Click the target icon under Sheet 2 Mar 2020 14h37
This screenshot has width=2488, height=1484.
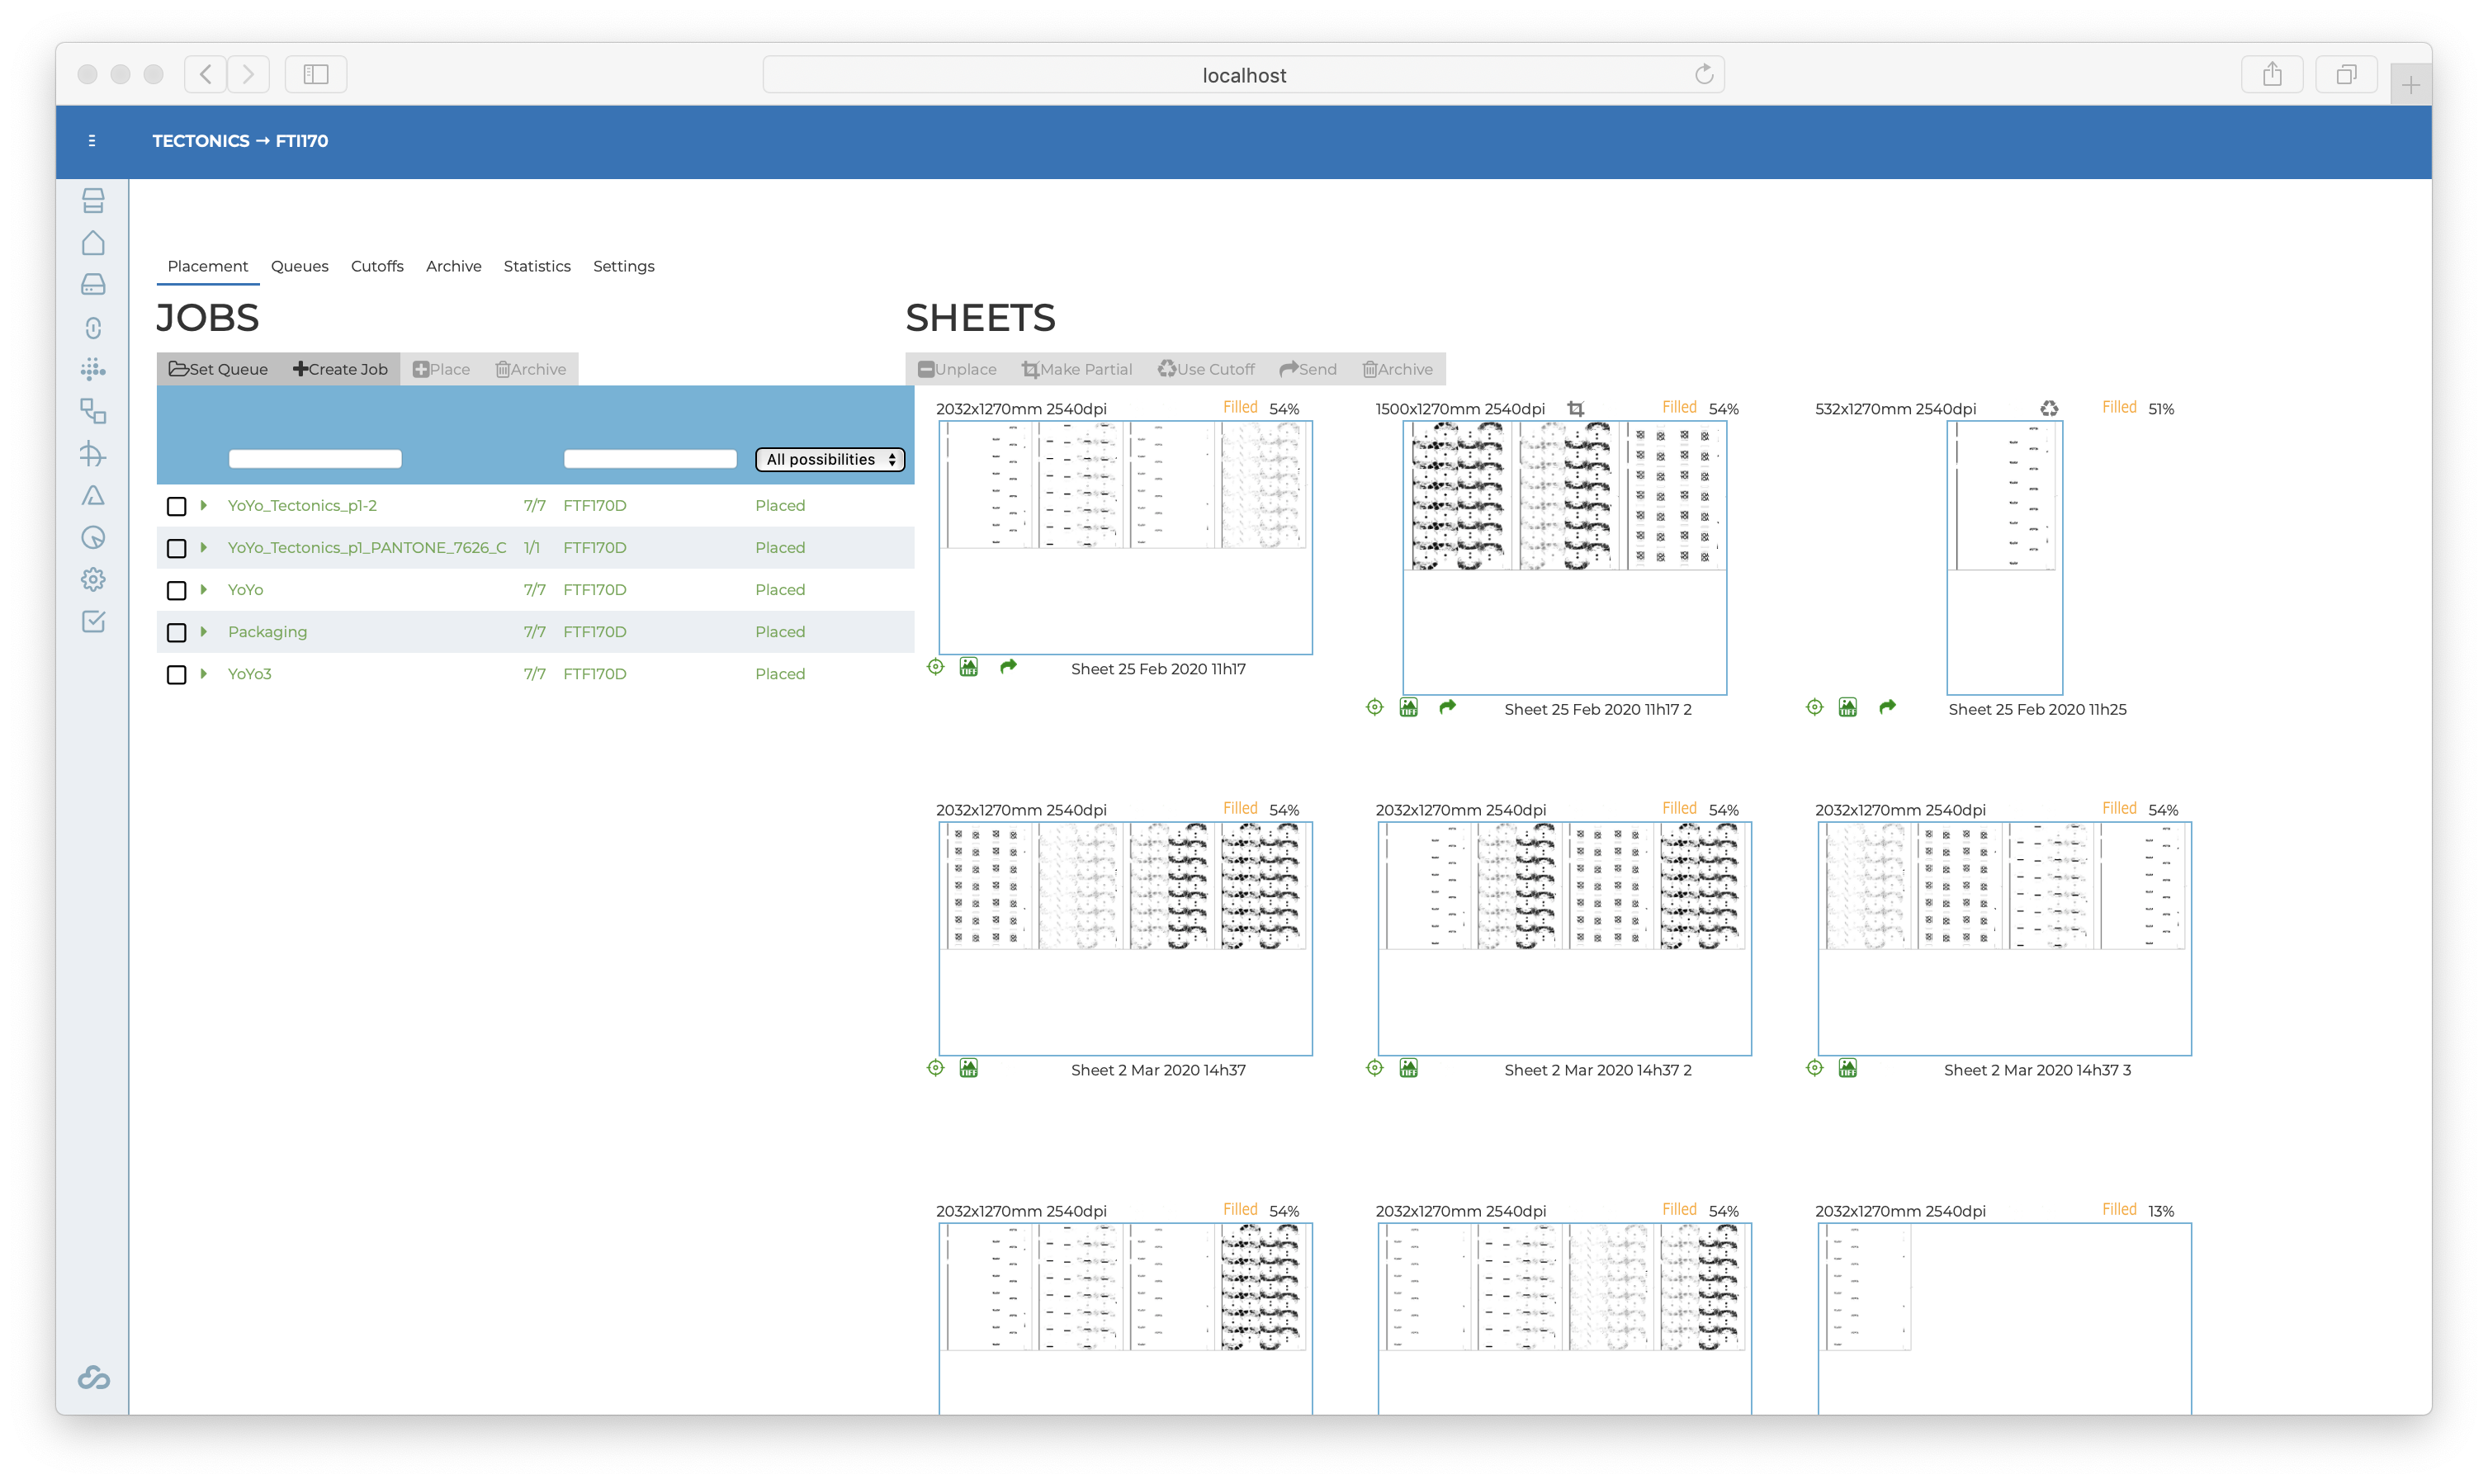(935, 1068)
